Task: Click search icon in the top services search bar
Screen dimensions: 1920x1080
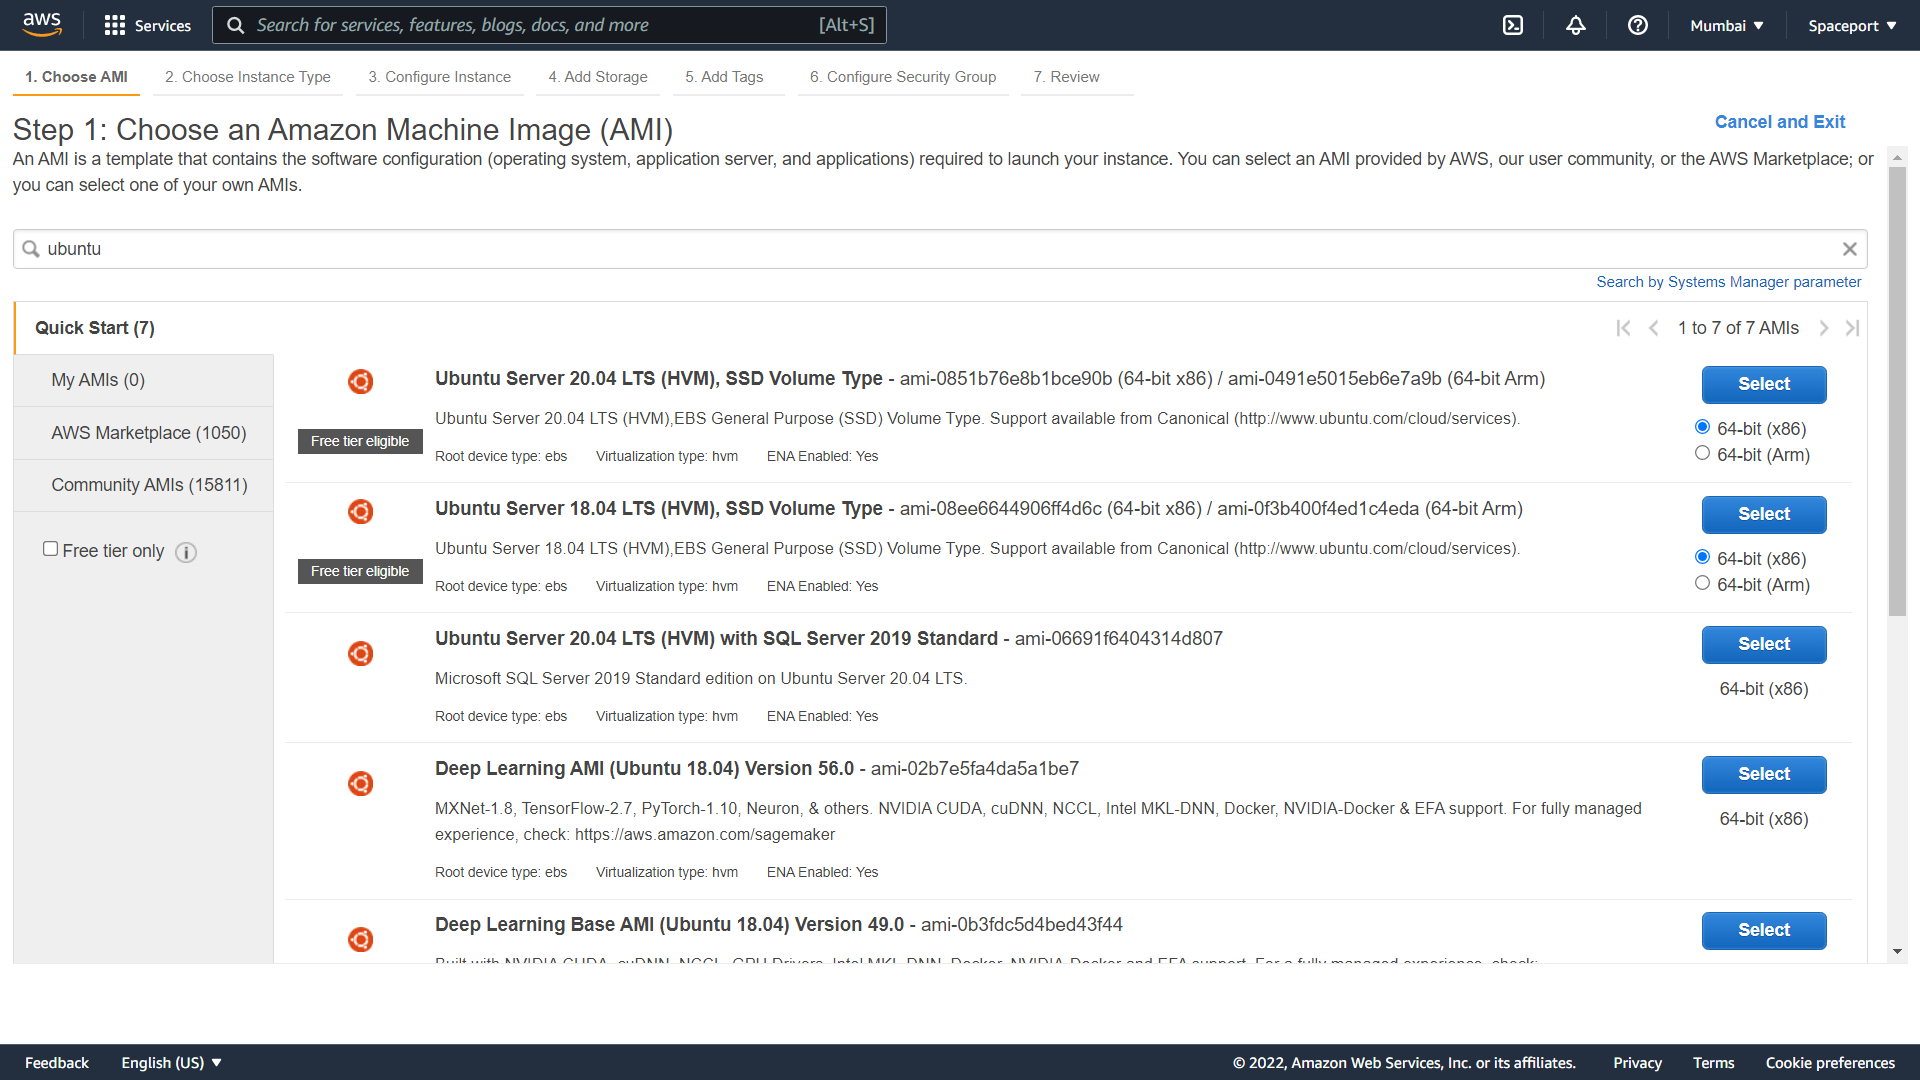Action: [x=235, y=25]
